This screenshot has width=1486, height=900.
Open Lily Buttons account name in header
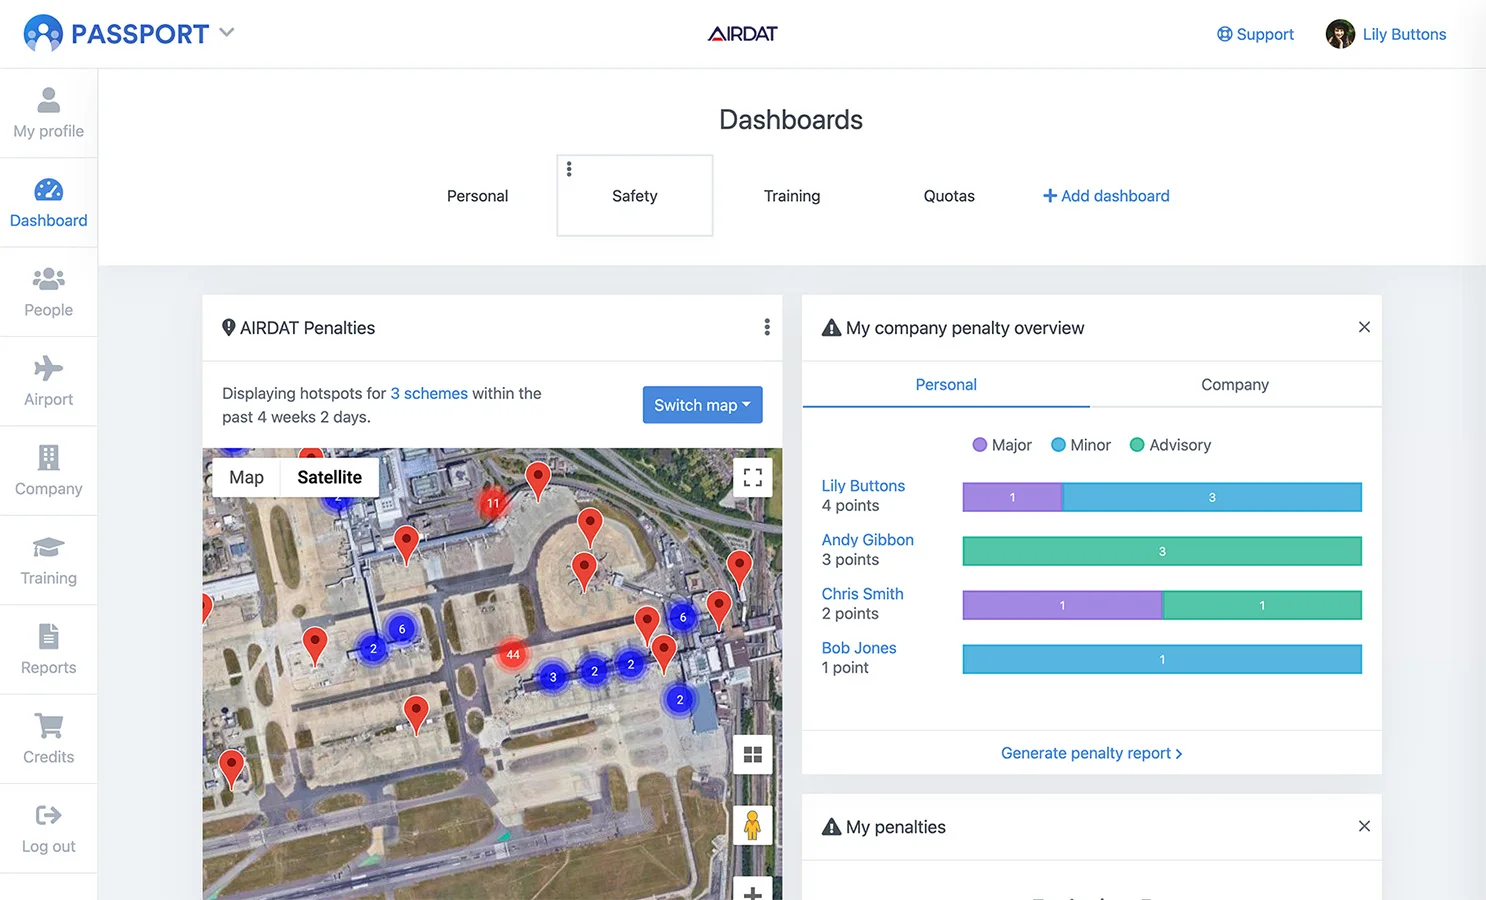(1404, 34)
